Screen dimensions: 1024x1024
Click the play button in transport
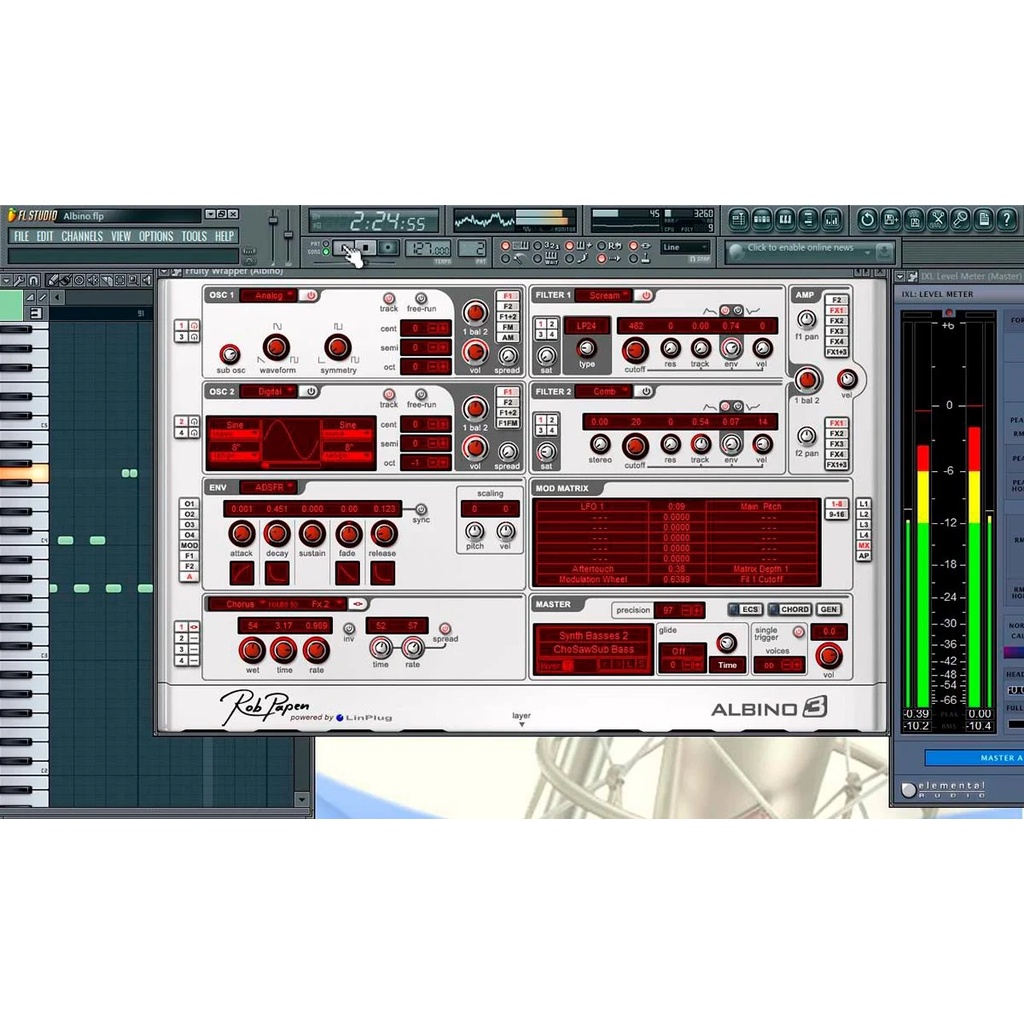point(345,248)
